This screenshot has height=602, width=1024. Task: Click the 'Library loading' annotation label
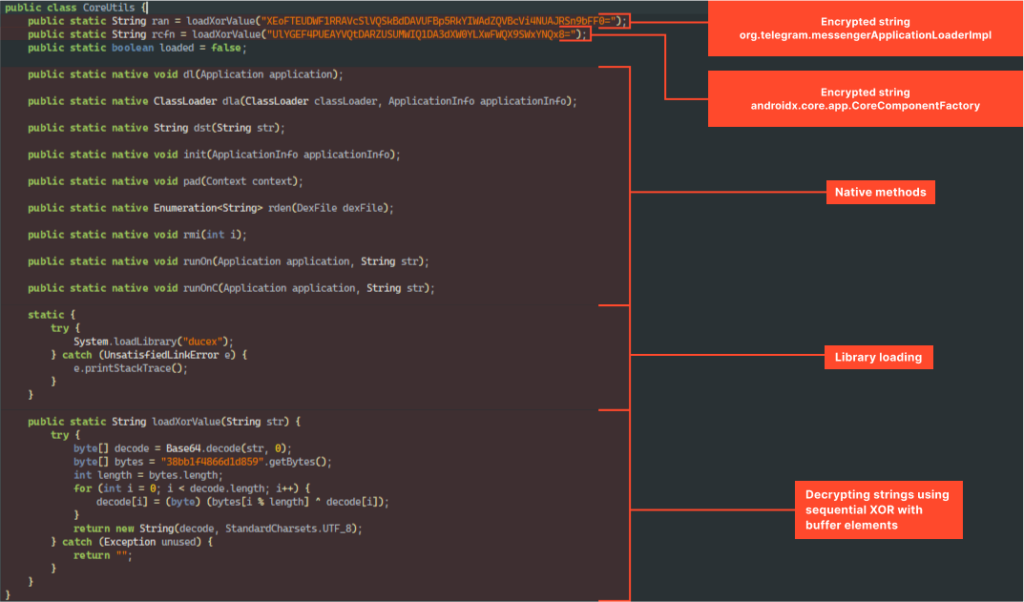click(x=880, y=357)
